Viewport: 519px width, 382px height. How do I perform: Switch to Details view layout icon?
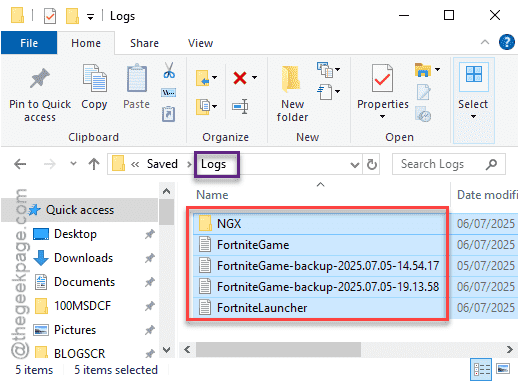[482, 369]
